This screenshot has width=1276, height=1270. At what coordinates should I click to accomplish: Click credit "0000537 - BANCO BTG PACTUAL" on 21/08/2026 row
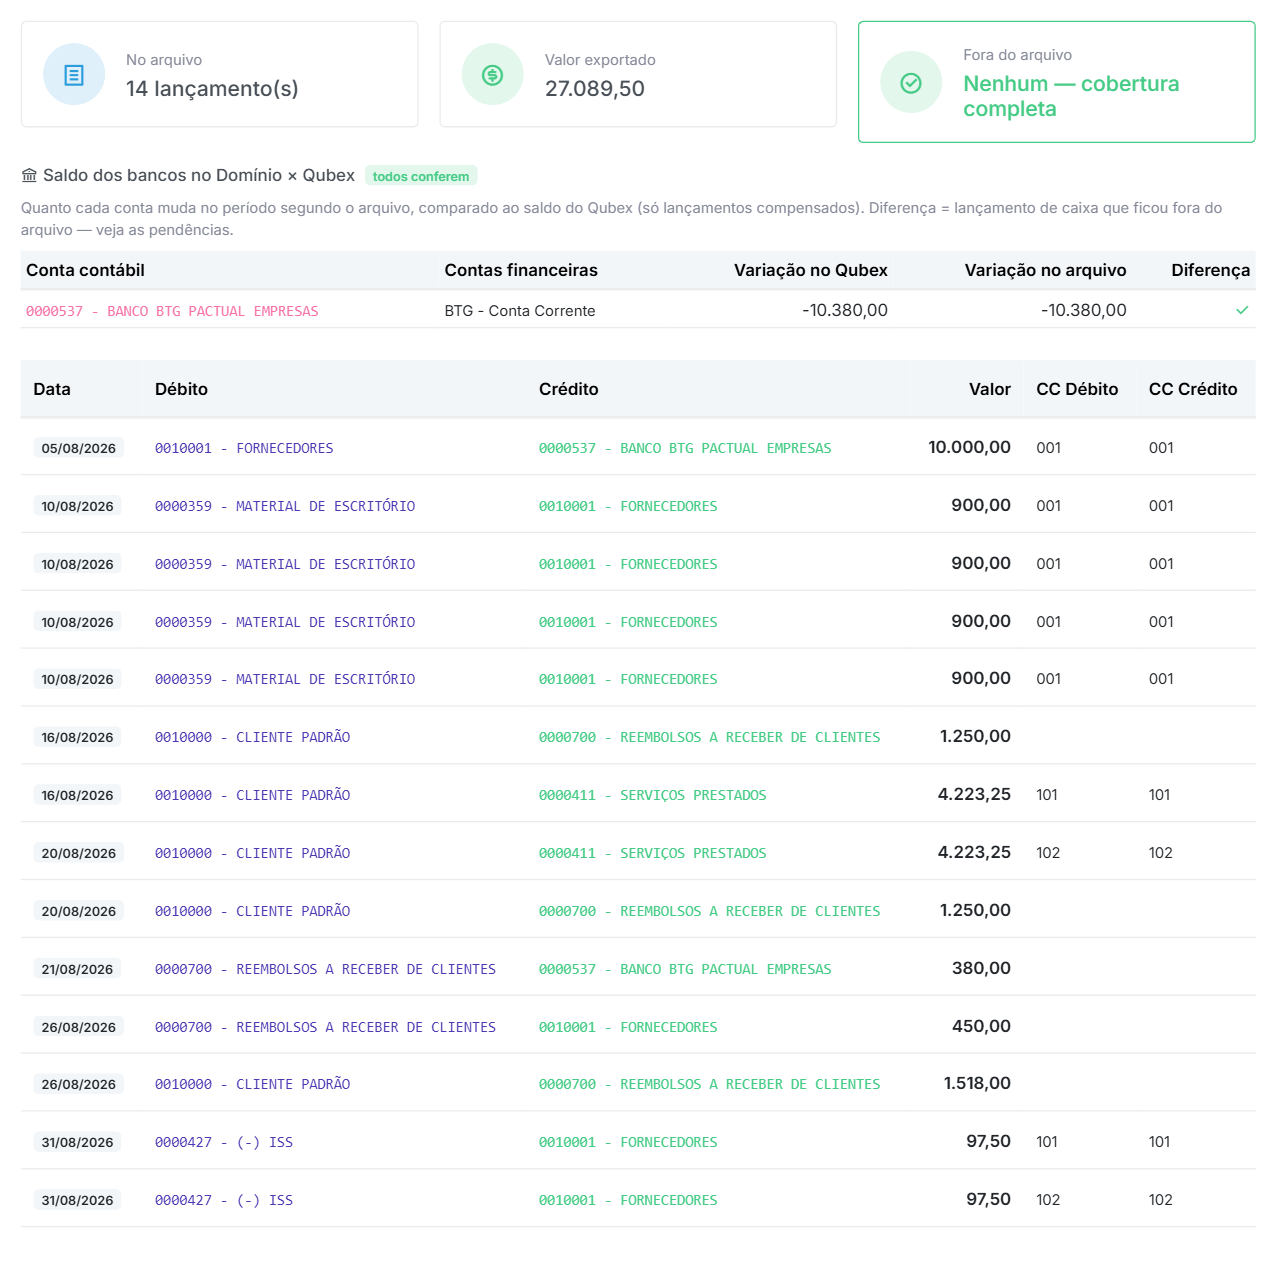click(685, 969)
